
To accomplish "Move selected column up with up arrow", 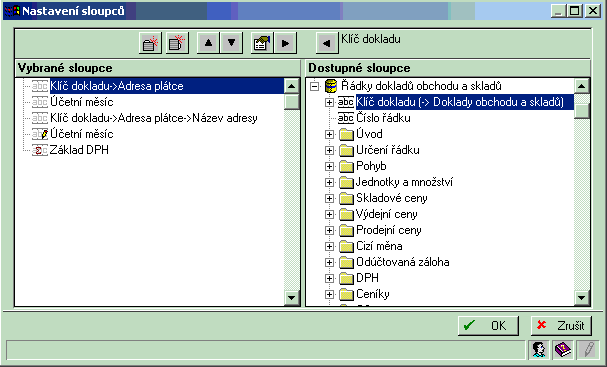I will [208, 43].
